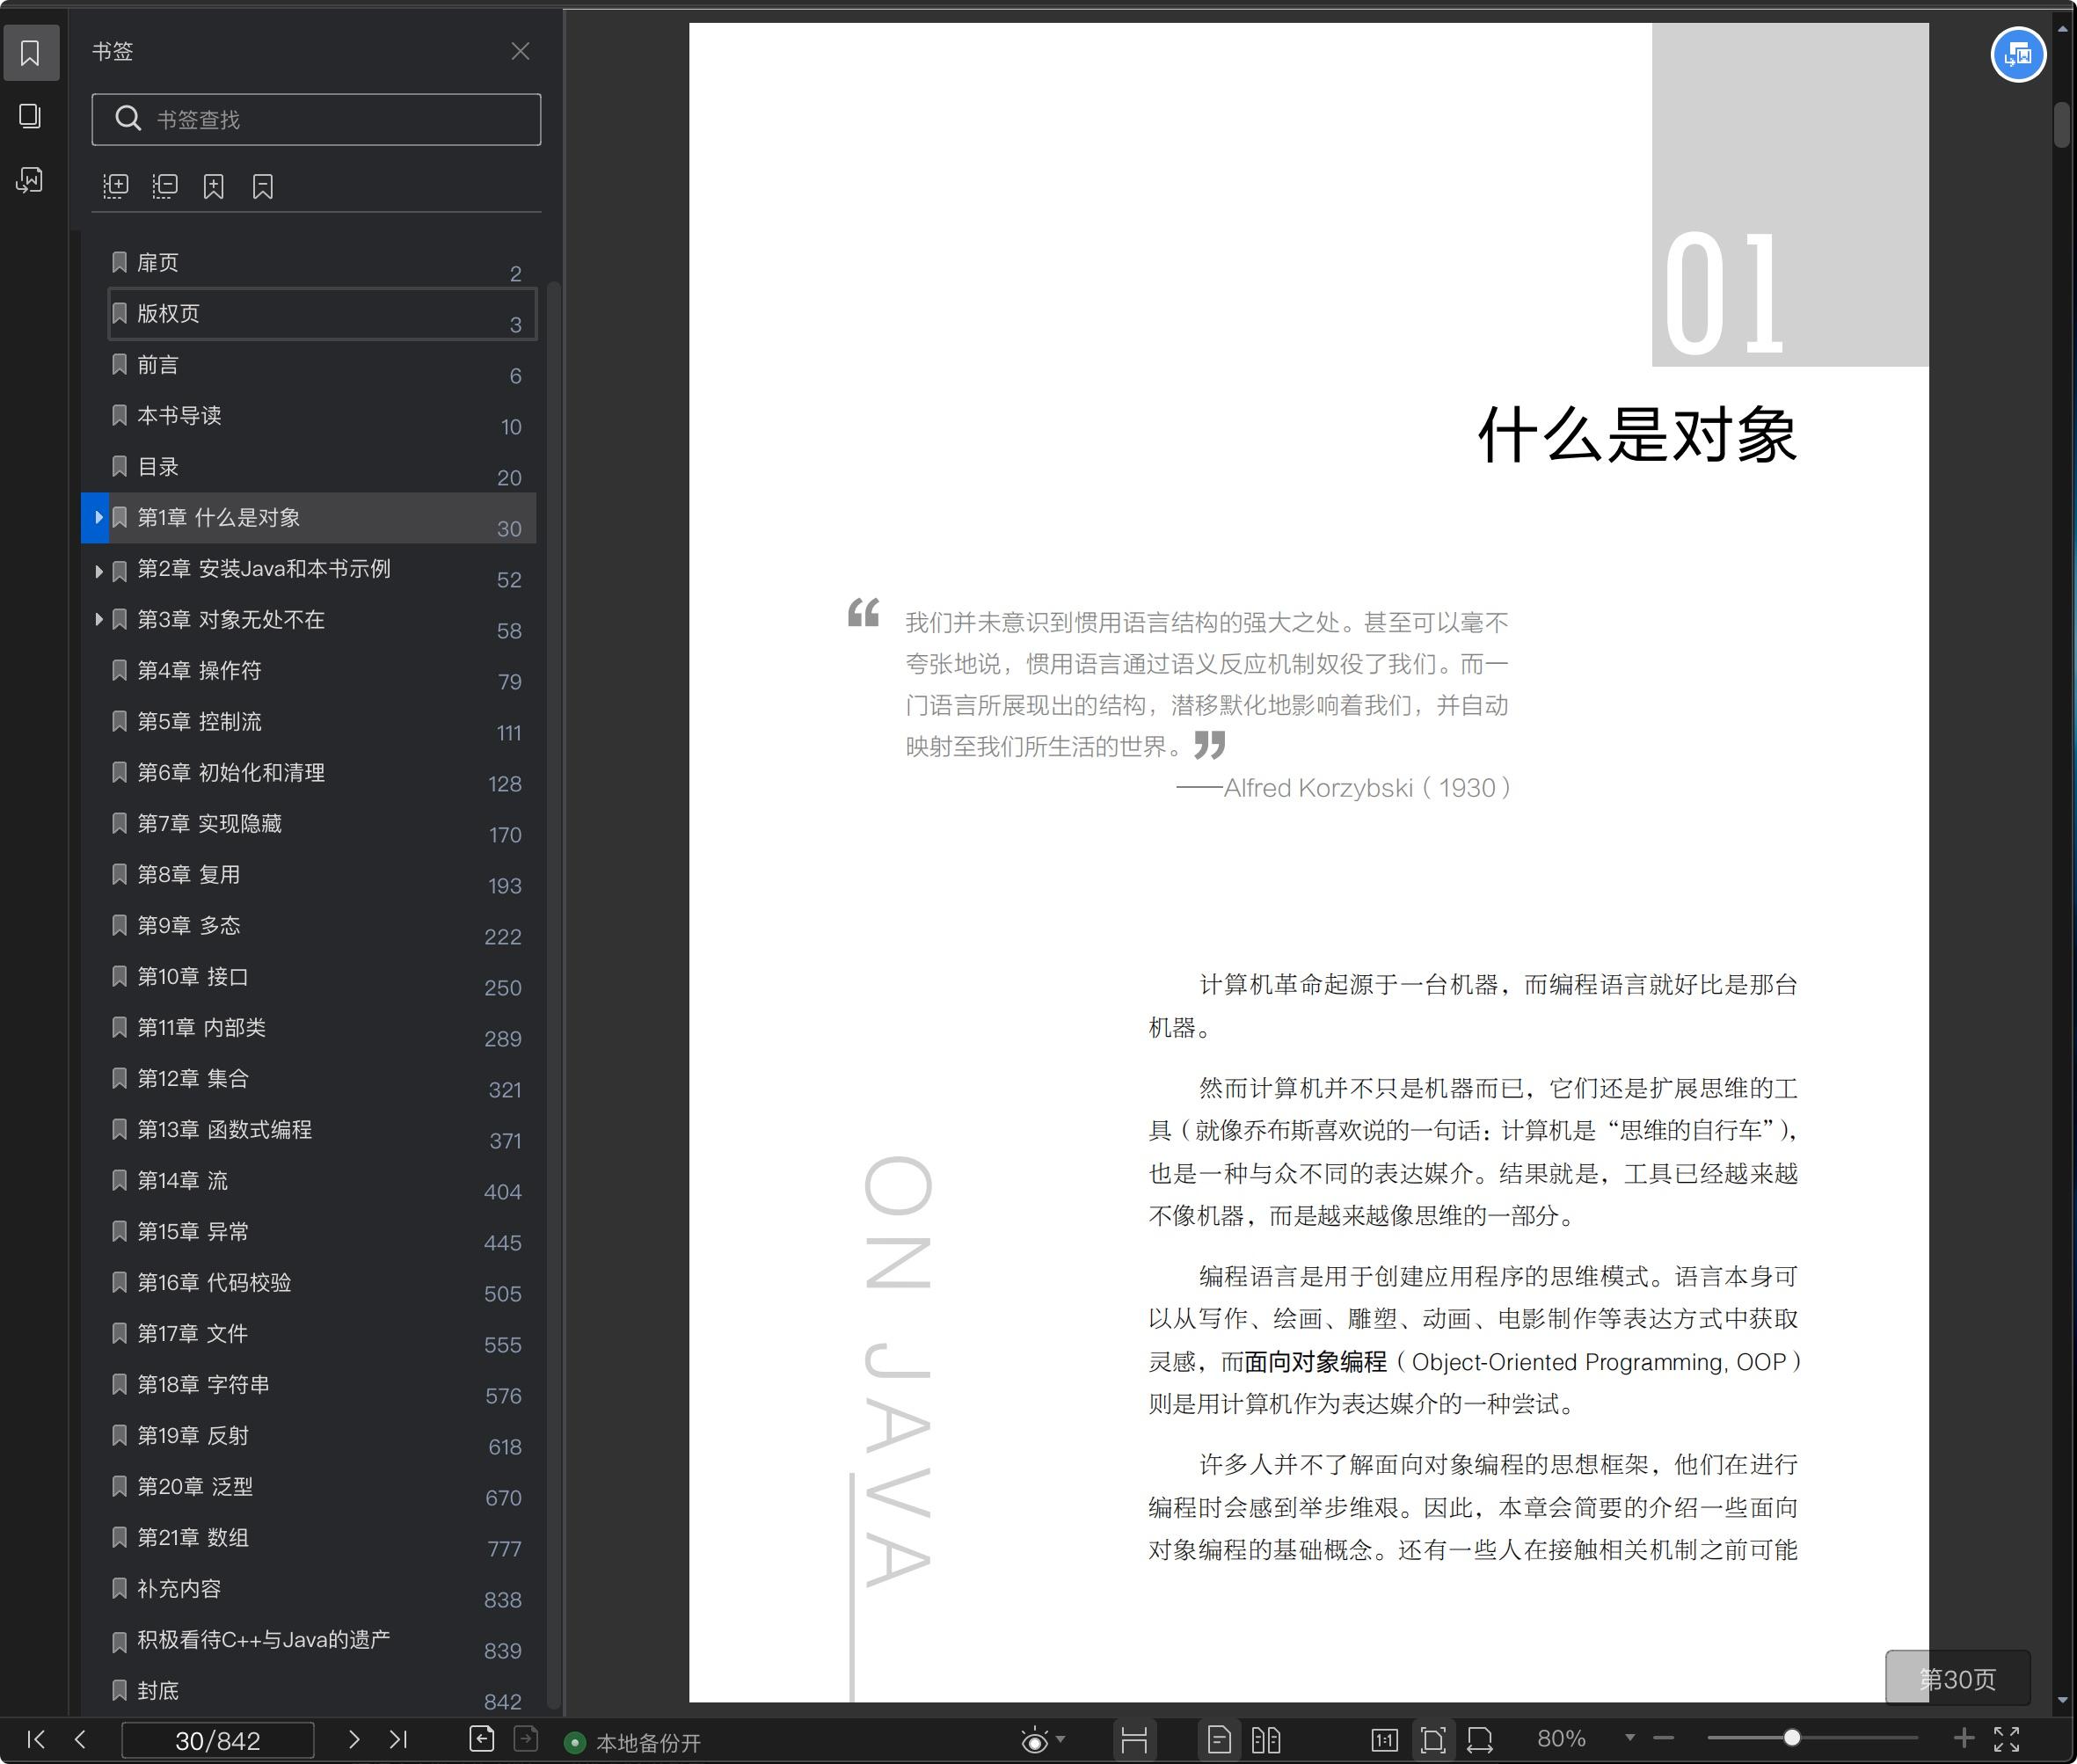Click the fit width icon
The image size is (2077, 1764).
pyautogui.click(x=1480, y=1740)
